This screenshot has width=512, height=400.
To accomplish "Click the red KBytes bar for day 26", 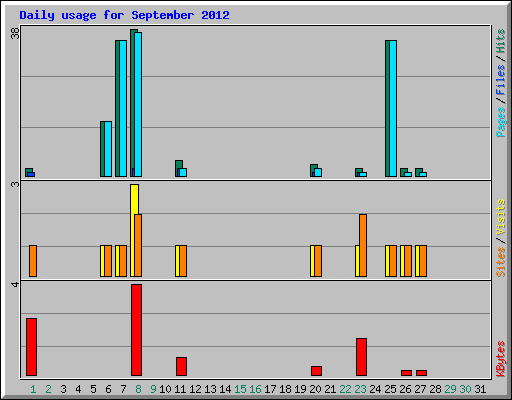I will coord(406,373).
